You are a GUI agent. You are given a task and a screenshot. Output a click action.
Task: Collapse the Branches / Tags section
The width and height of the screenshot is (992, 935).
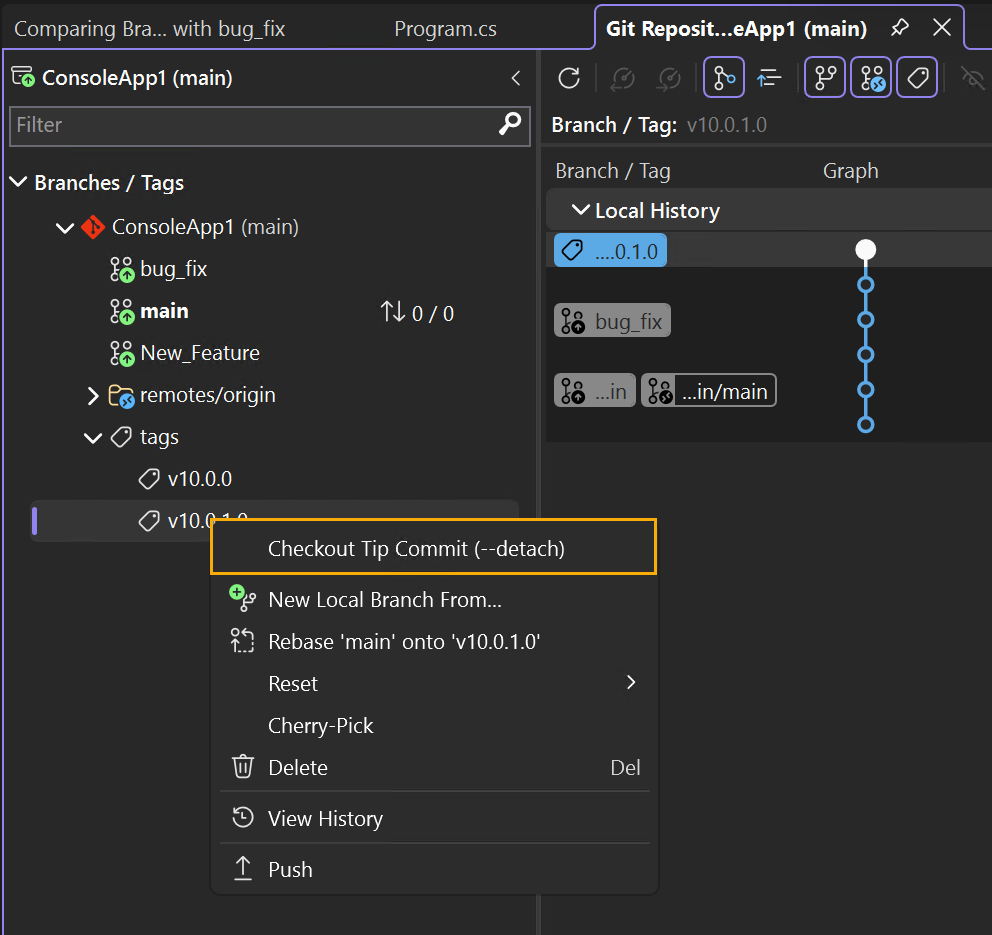(x=18, y=183)
